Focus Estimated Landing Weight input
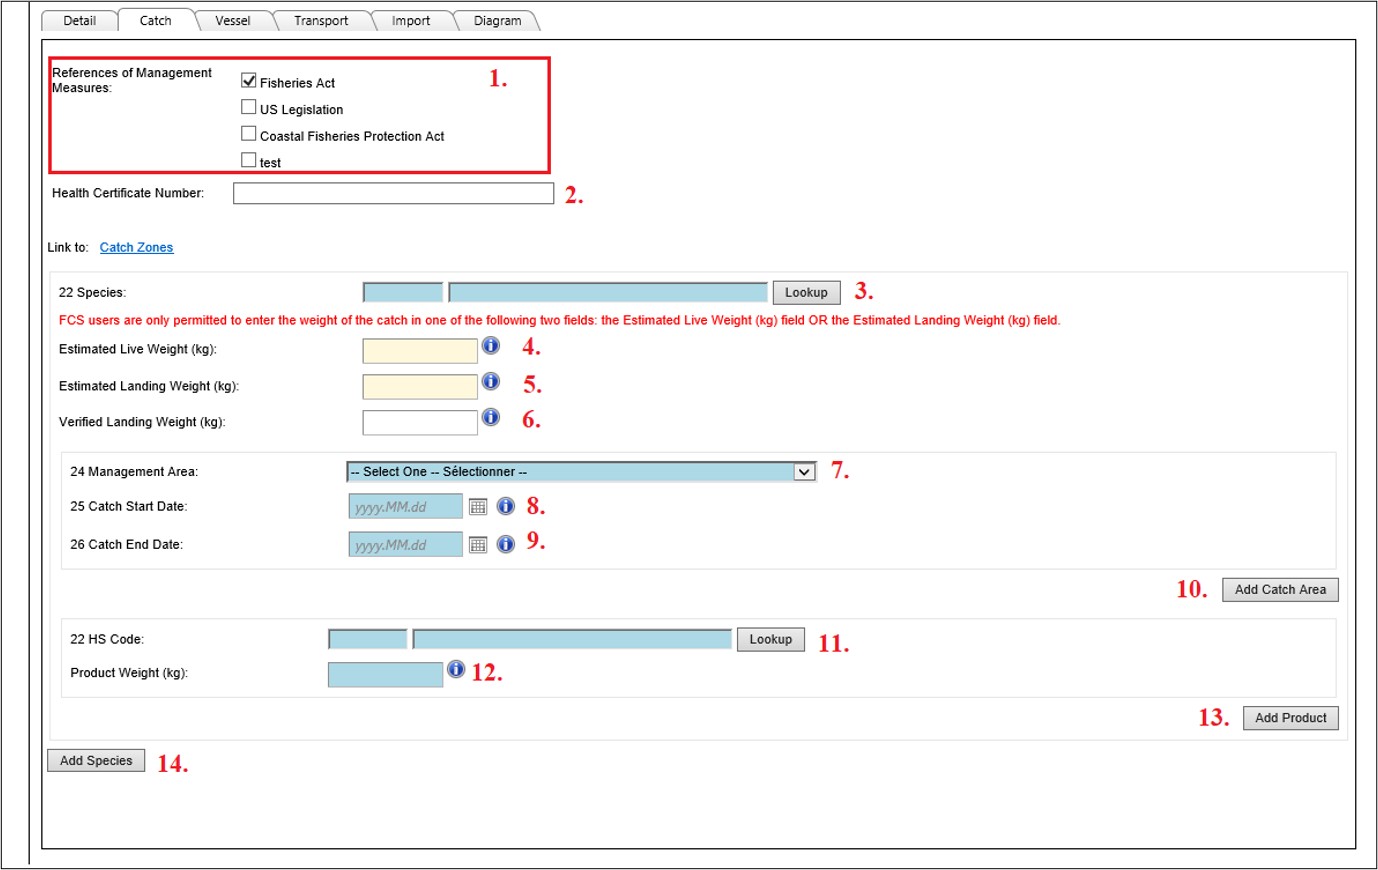 point(420,386)
